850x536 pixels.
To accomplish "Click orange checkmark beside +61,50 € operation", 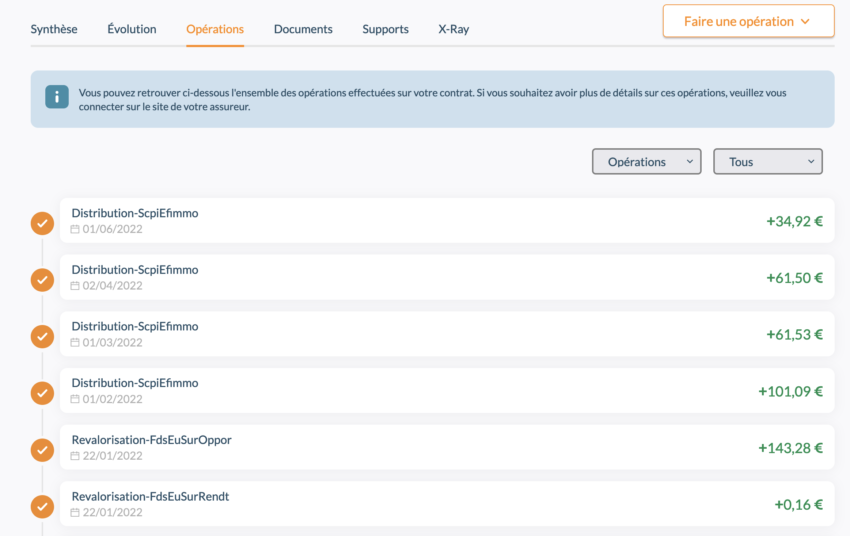I will tap(42, 280).
